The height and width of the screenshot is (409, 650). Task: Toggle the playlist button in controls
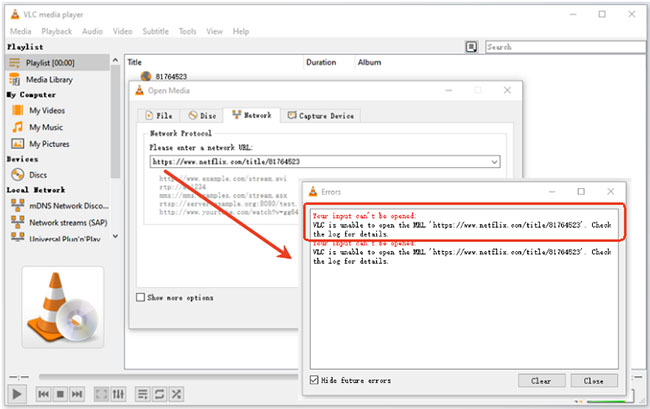click(x=143, y=394)
